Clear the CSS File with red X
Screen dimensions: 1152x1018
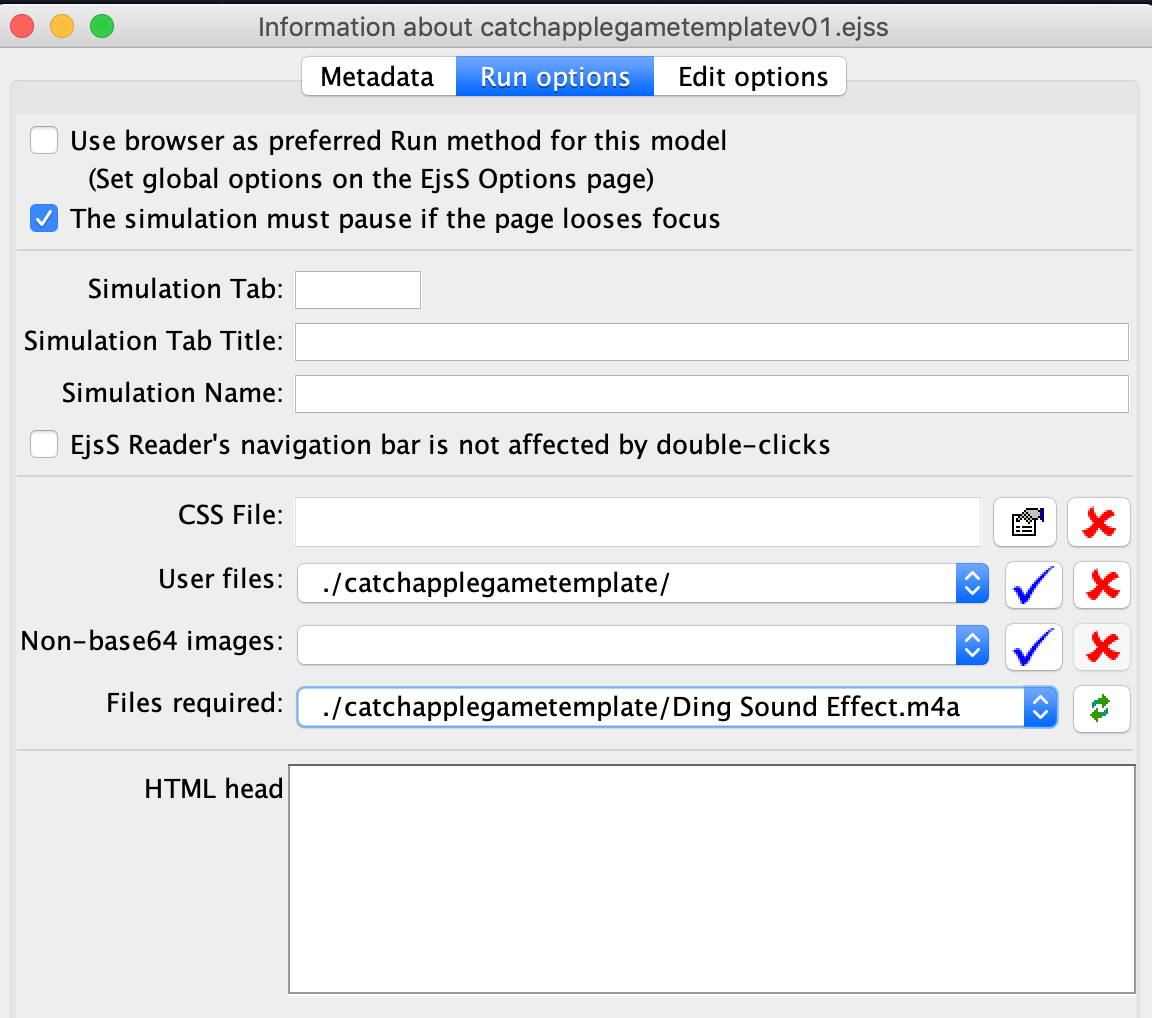(1099, 522)
